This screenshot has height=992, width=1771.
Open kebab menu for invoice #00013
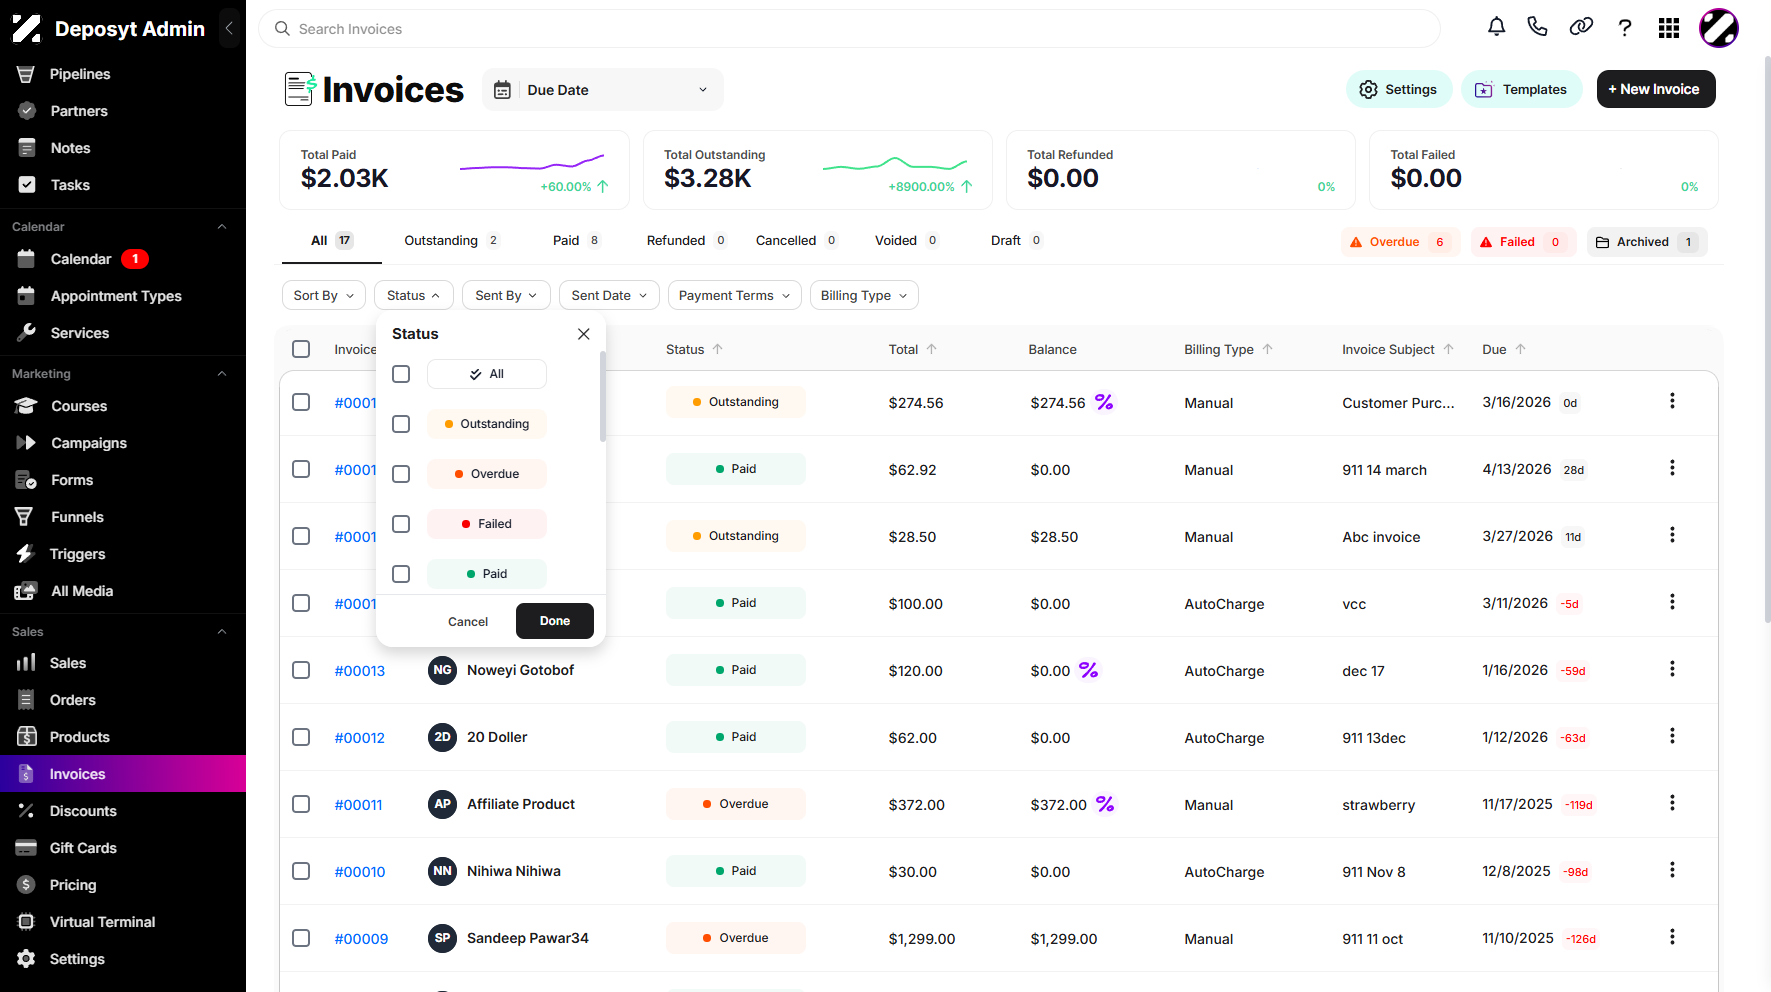pos(1672,669)
